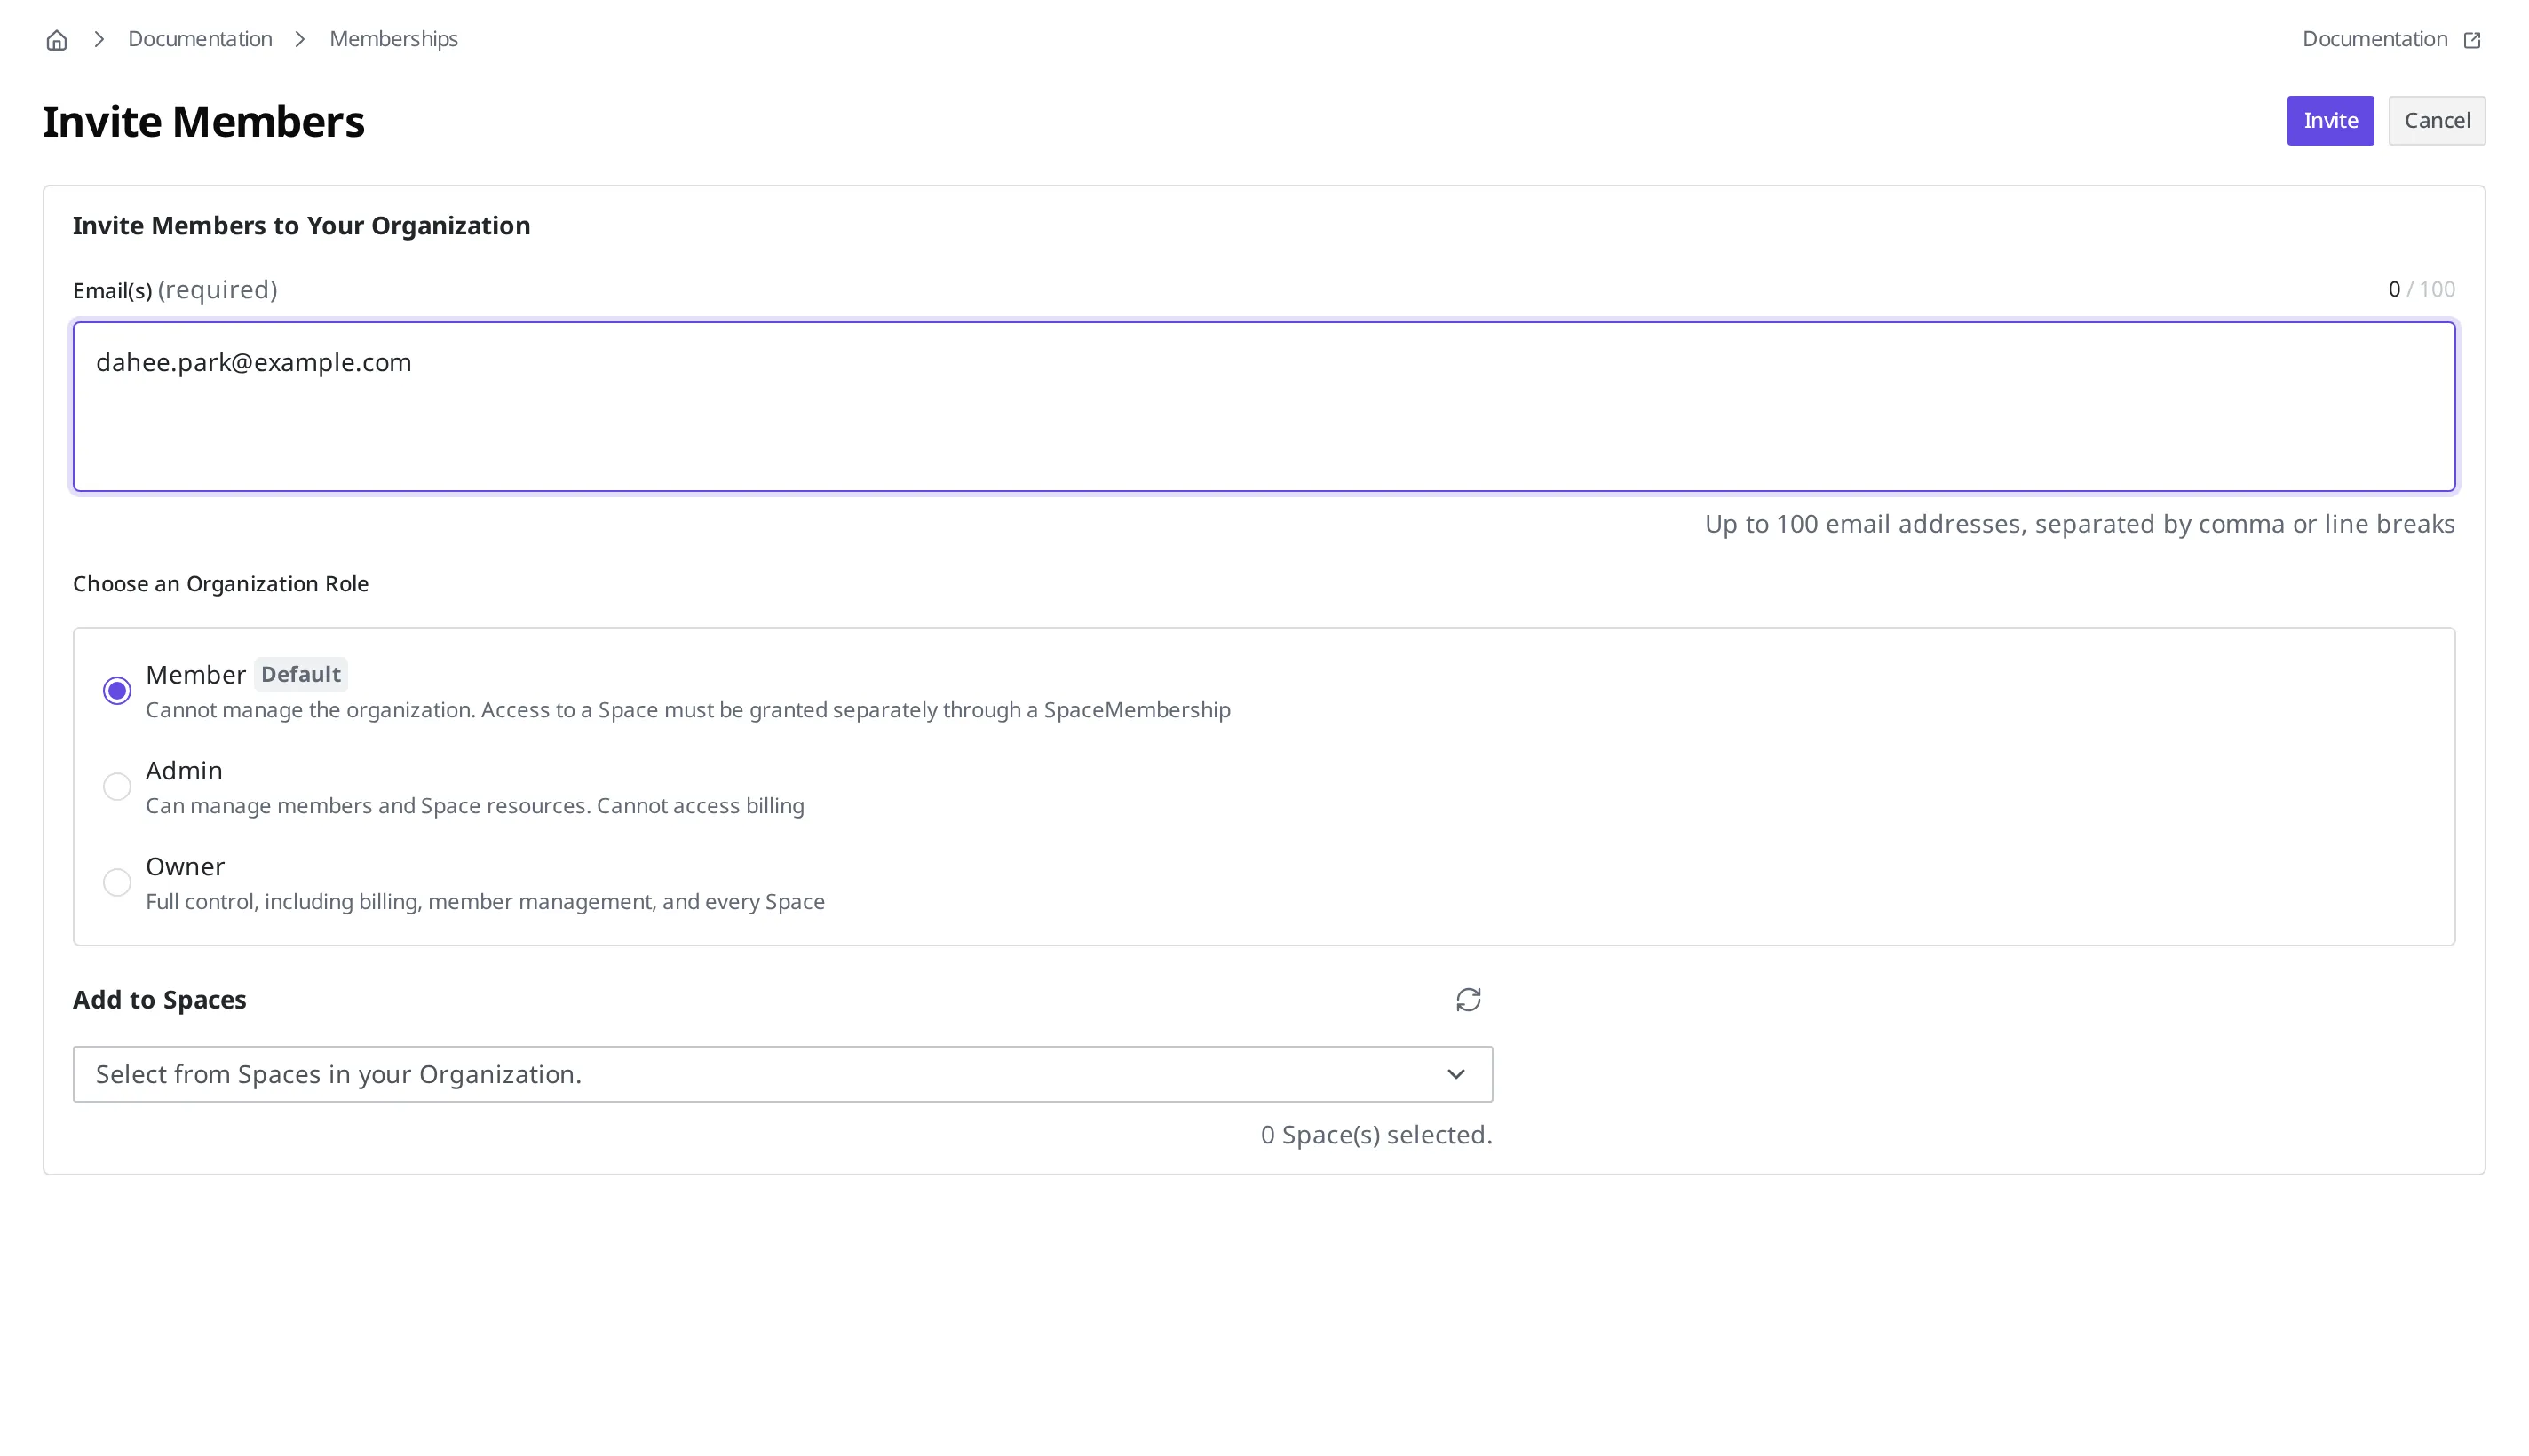The width and height of the screenshot is (2529, 1456).
Task: Choose the Owner organization role
Action: pyautogui.click(x=117, y=883)
